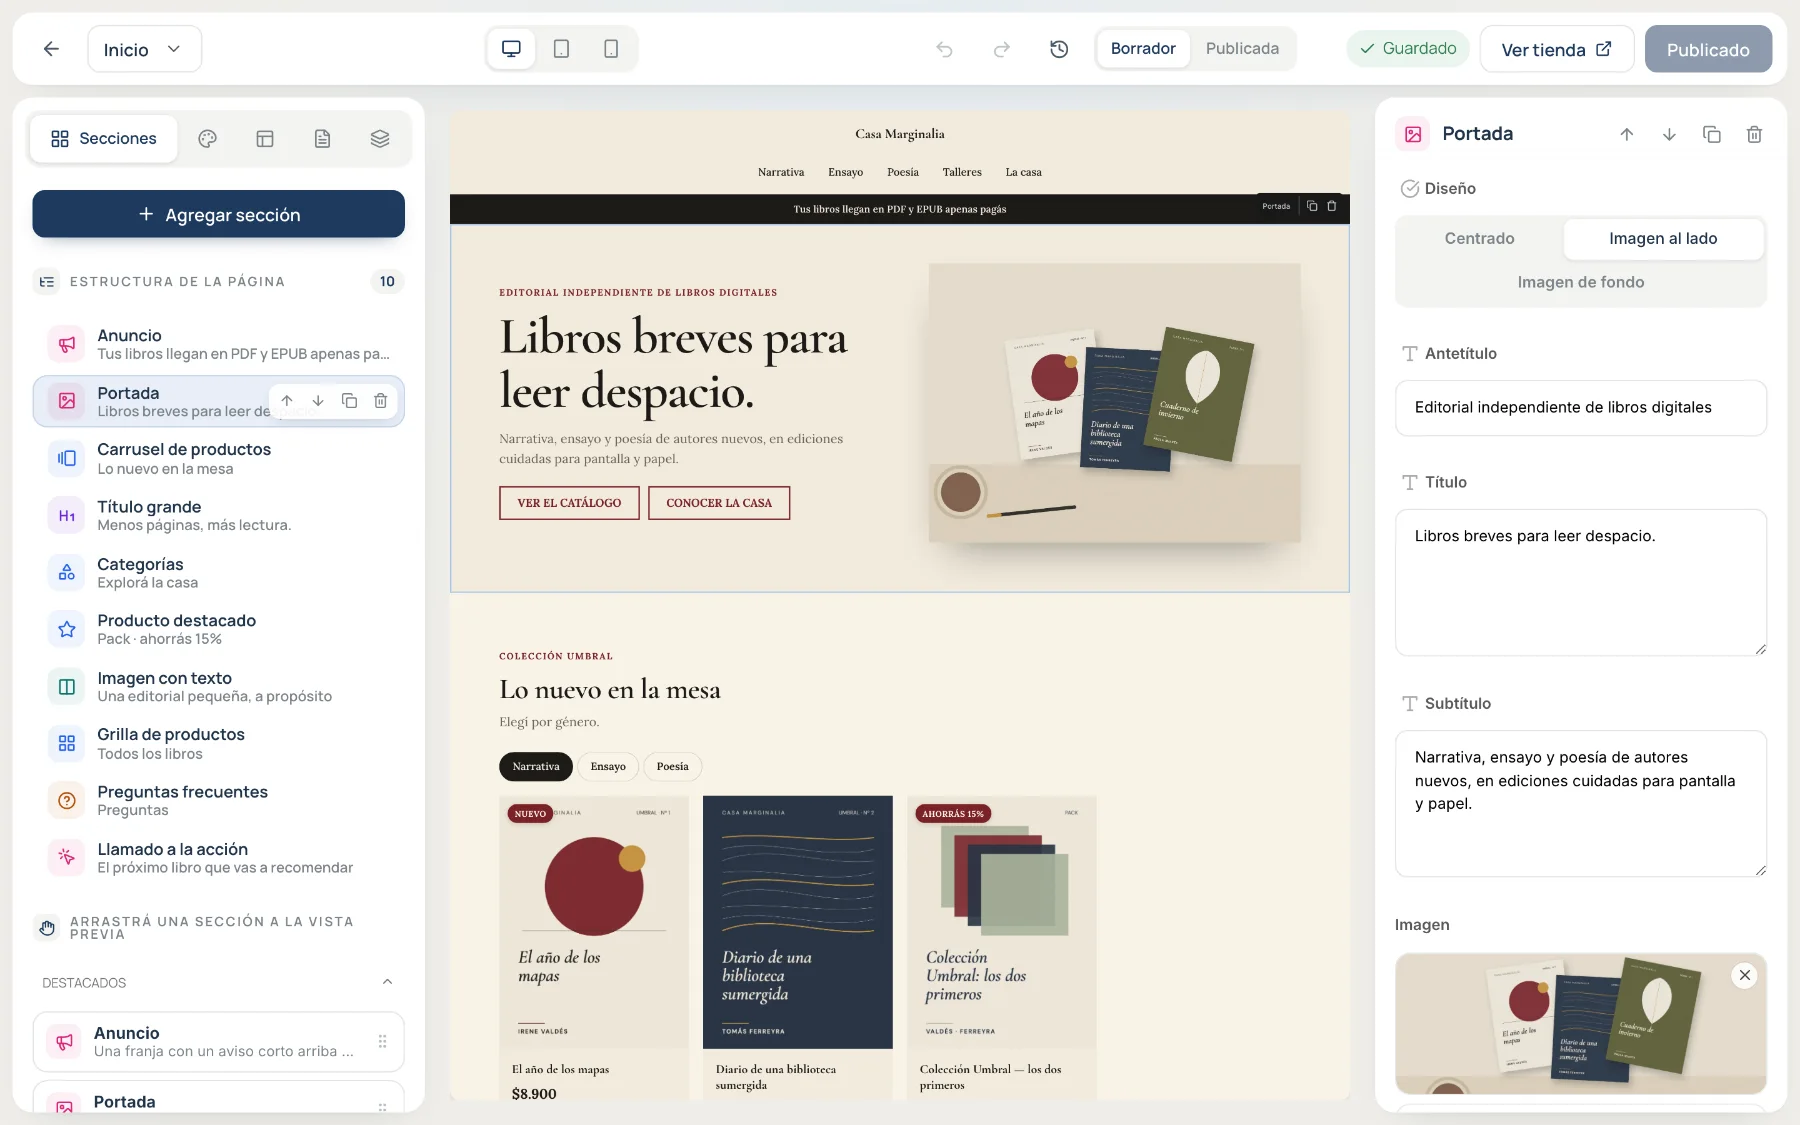Select the Borrador view toggle
This screenshot has width=1800, height=1125.
coord(1143,48)
